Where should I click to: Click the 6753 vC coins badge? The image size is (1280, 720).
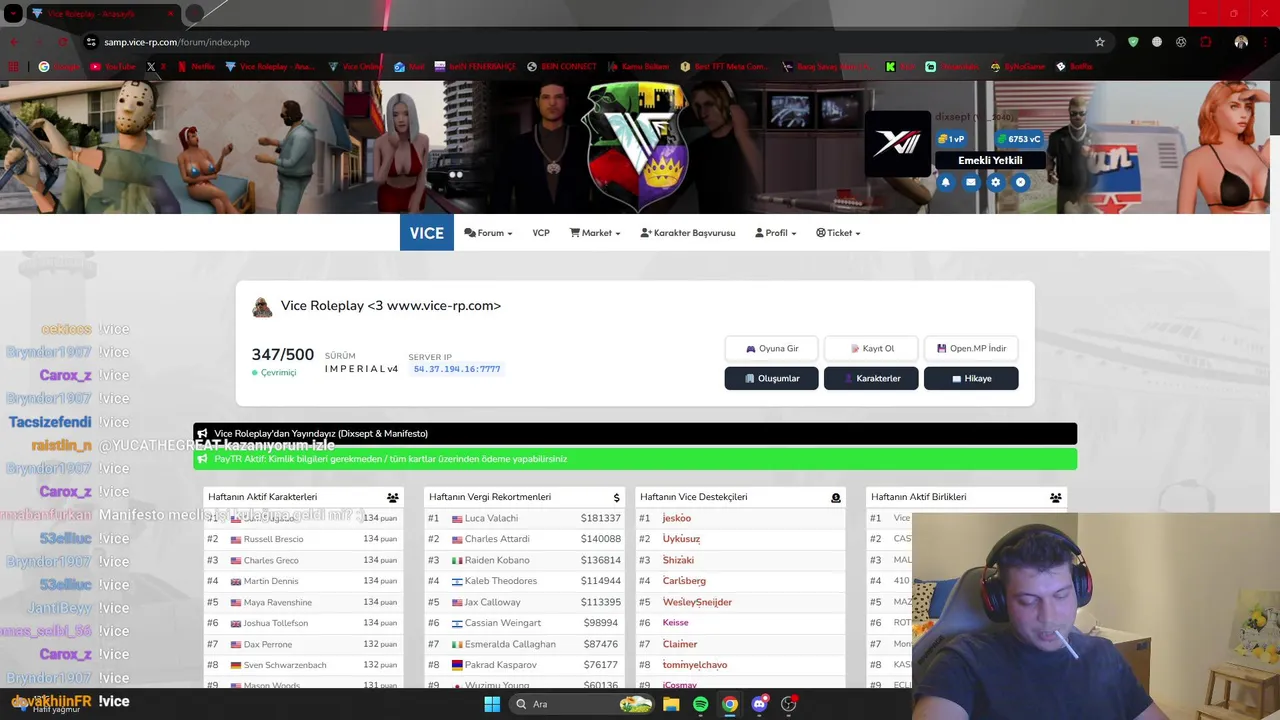tap(1019, 139)
